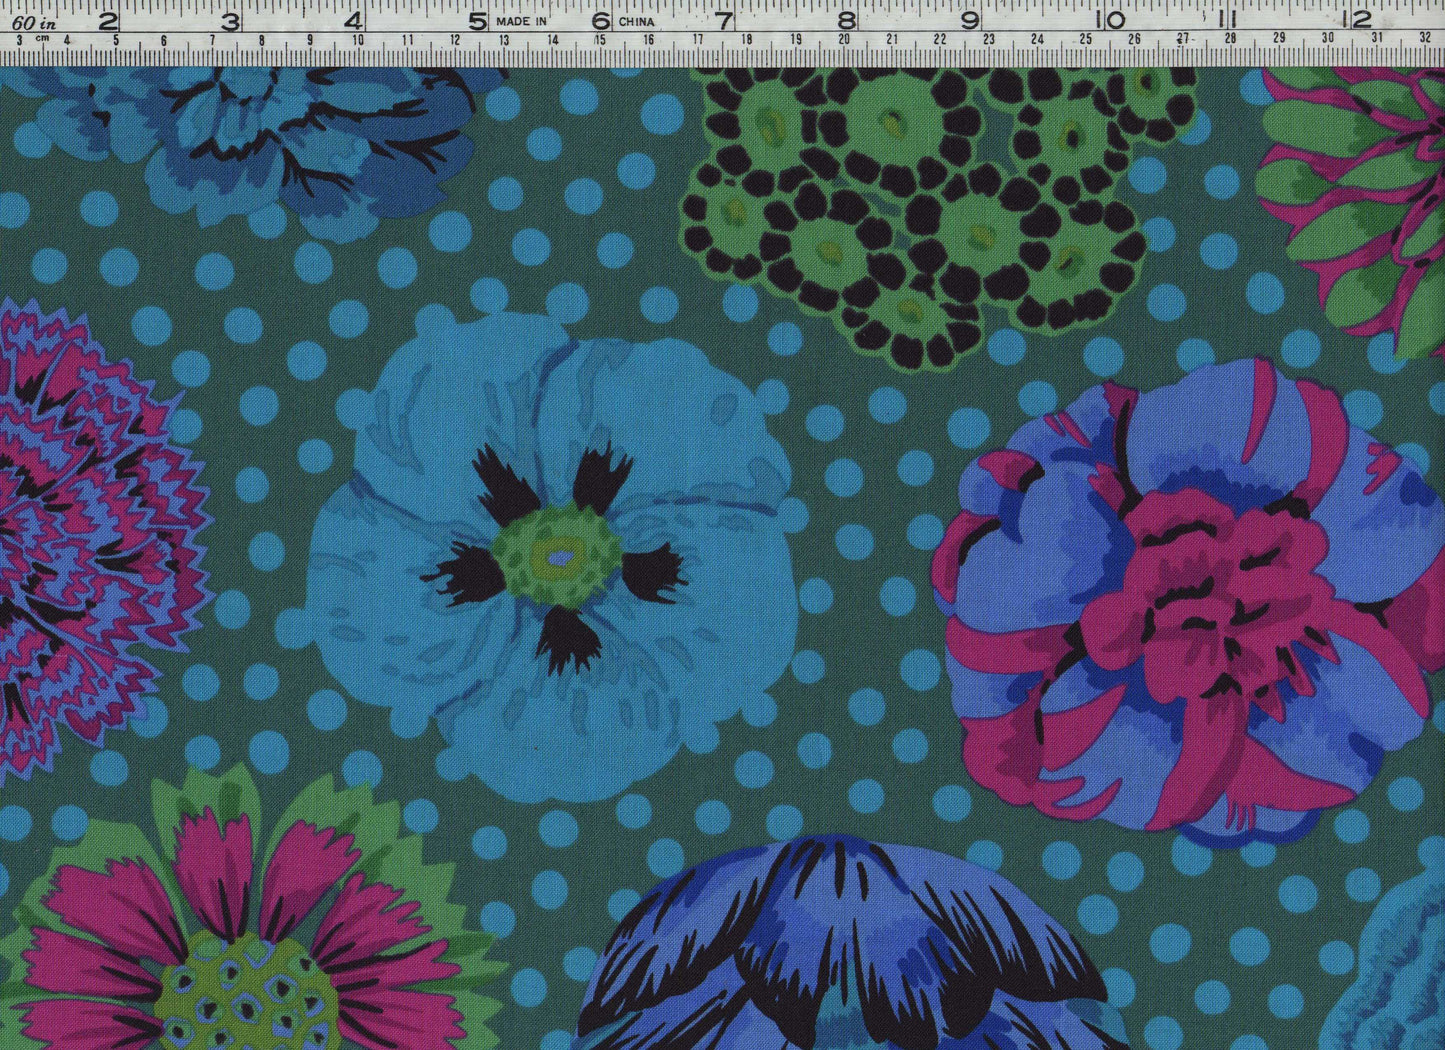Click the centimeter mark 30
Image resolution: width=1445 pixels, height=1050 pixels.
[1328, 40]
